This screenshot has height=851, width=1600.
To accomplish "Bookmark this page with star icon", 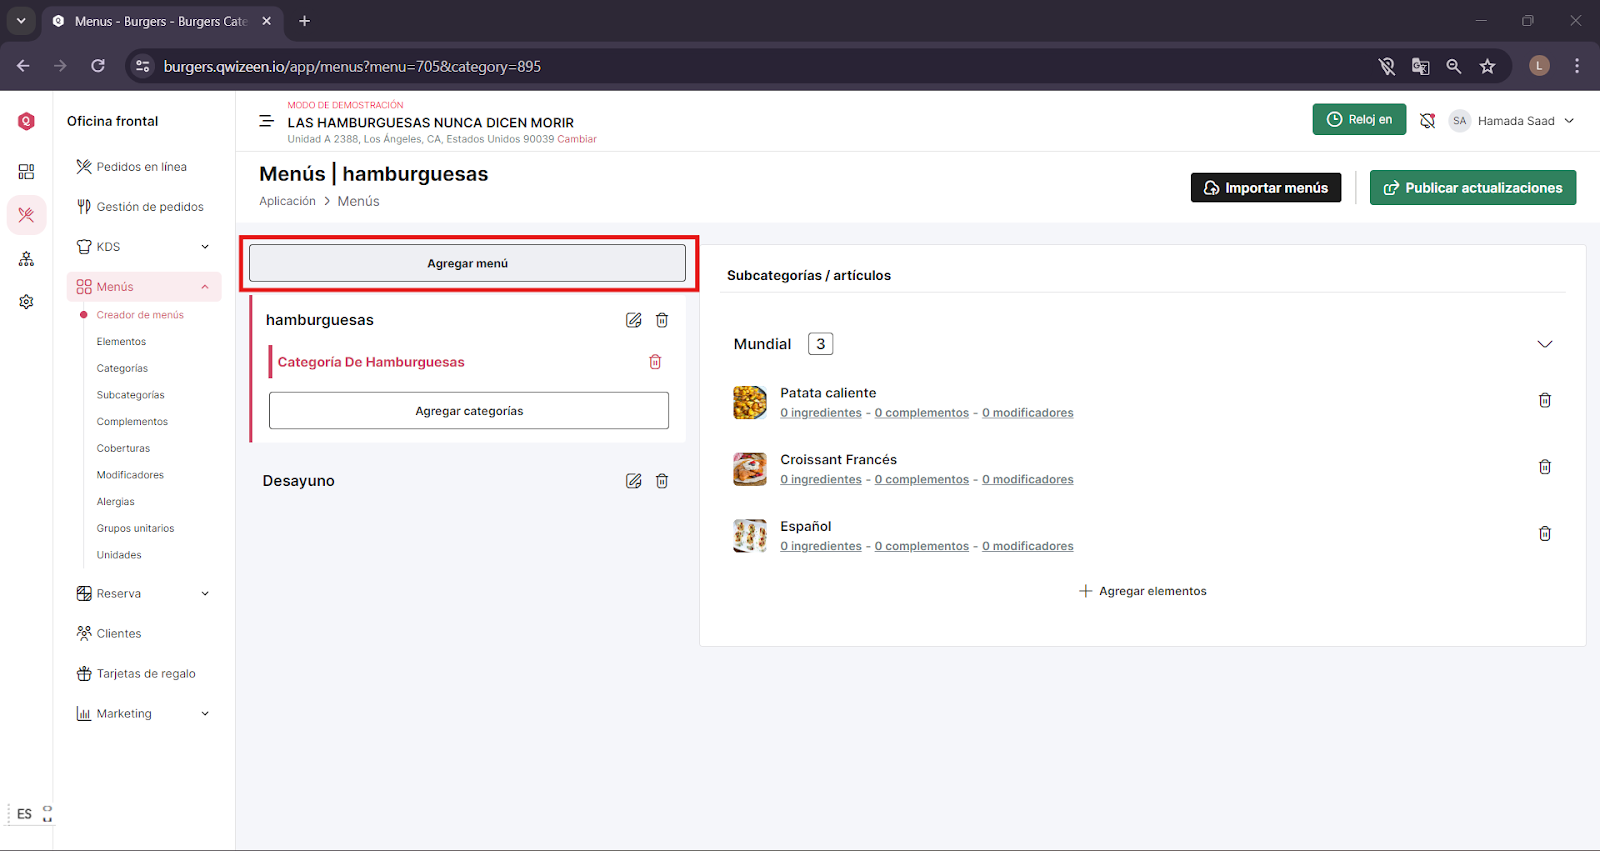I will (1488, 66).
